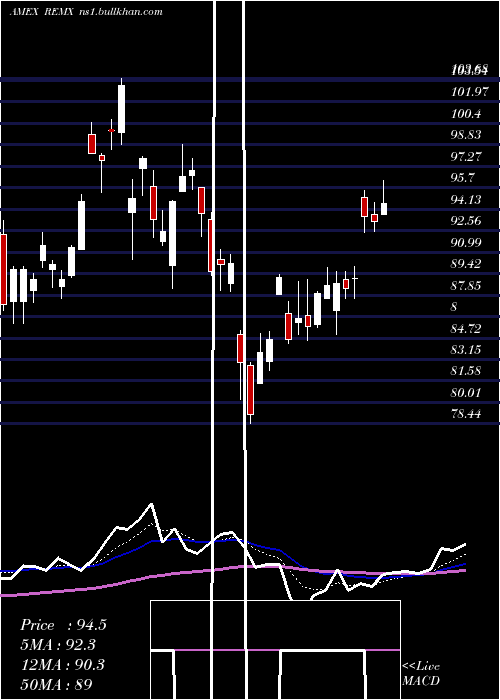
Task: Select the 80.01 price axis label
Action: [467, 393]
